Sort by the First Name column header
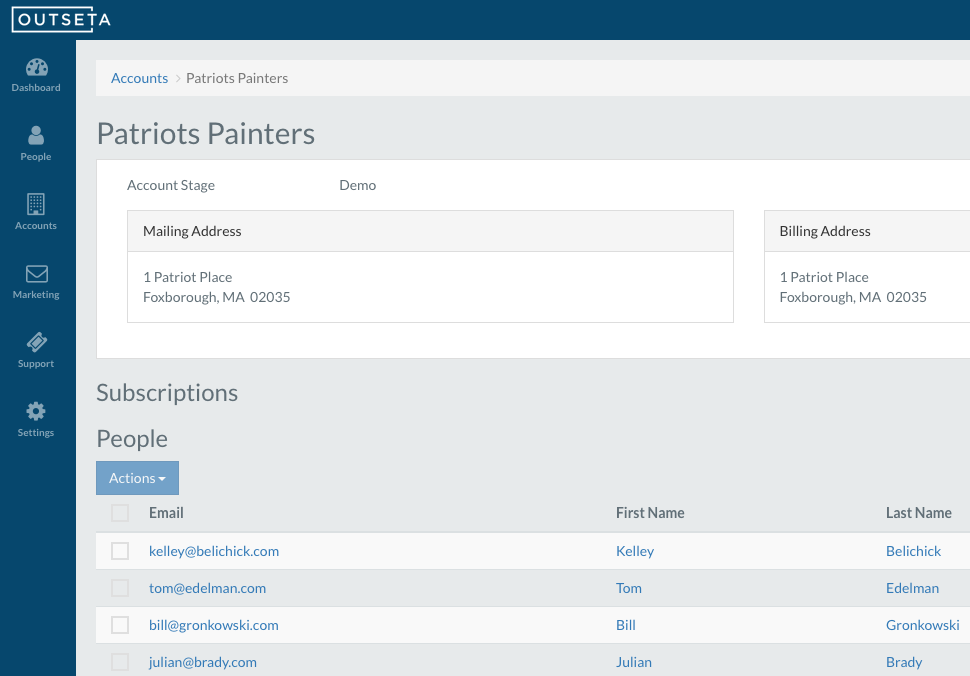This screenshot has height=676, width=970. point(650,513)
